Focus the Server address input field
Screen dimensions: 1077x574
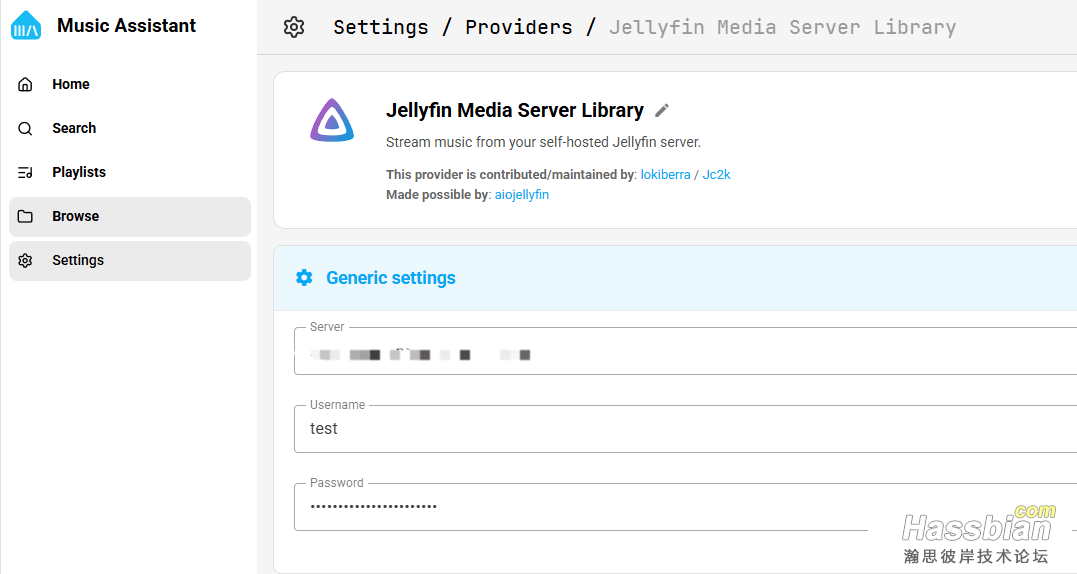click(680, 354)
